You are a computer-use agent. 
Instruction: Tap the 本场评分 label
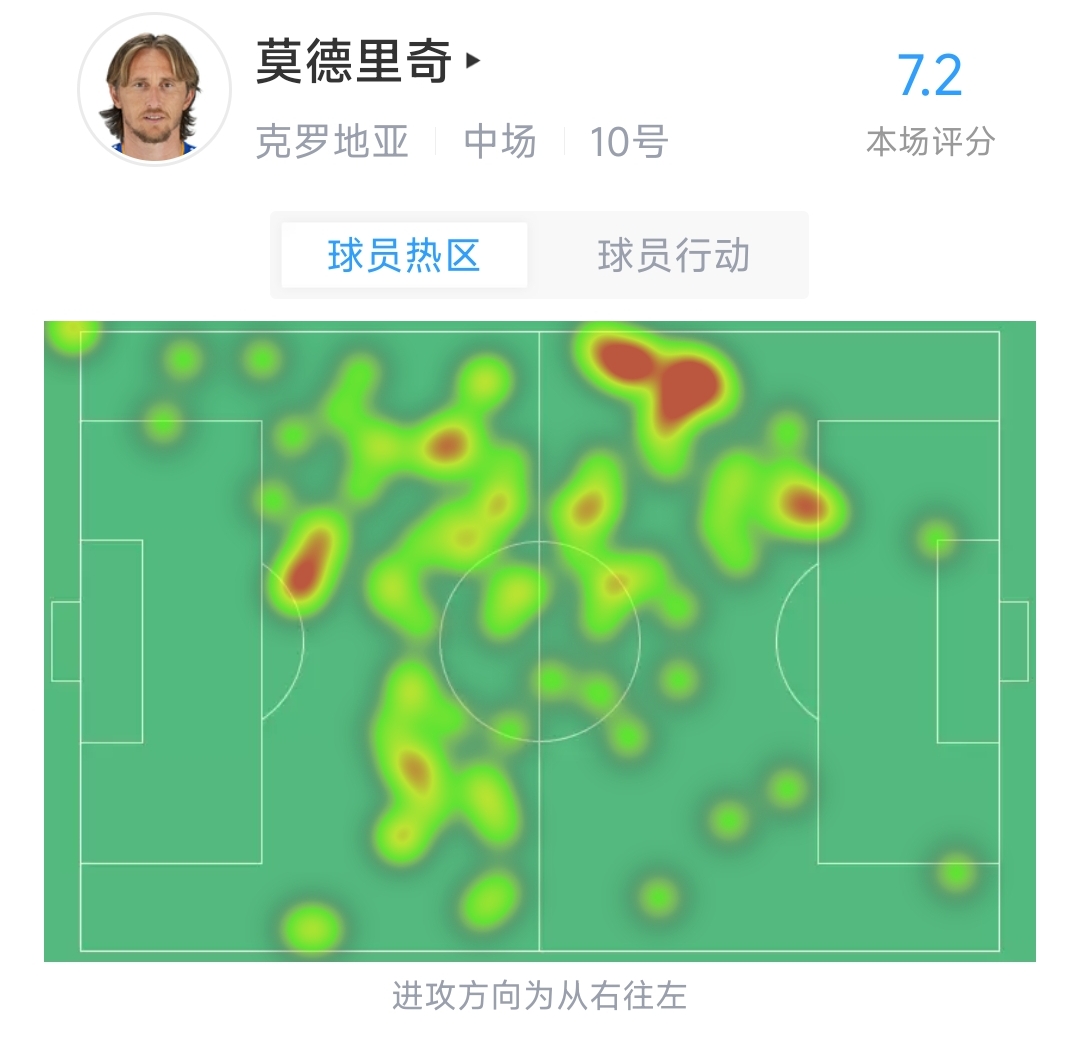click(930, 142)
